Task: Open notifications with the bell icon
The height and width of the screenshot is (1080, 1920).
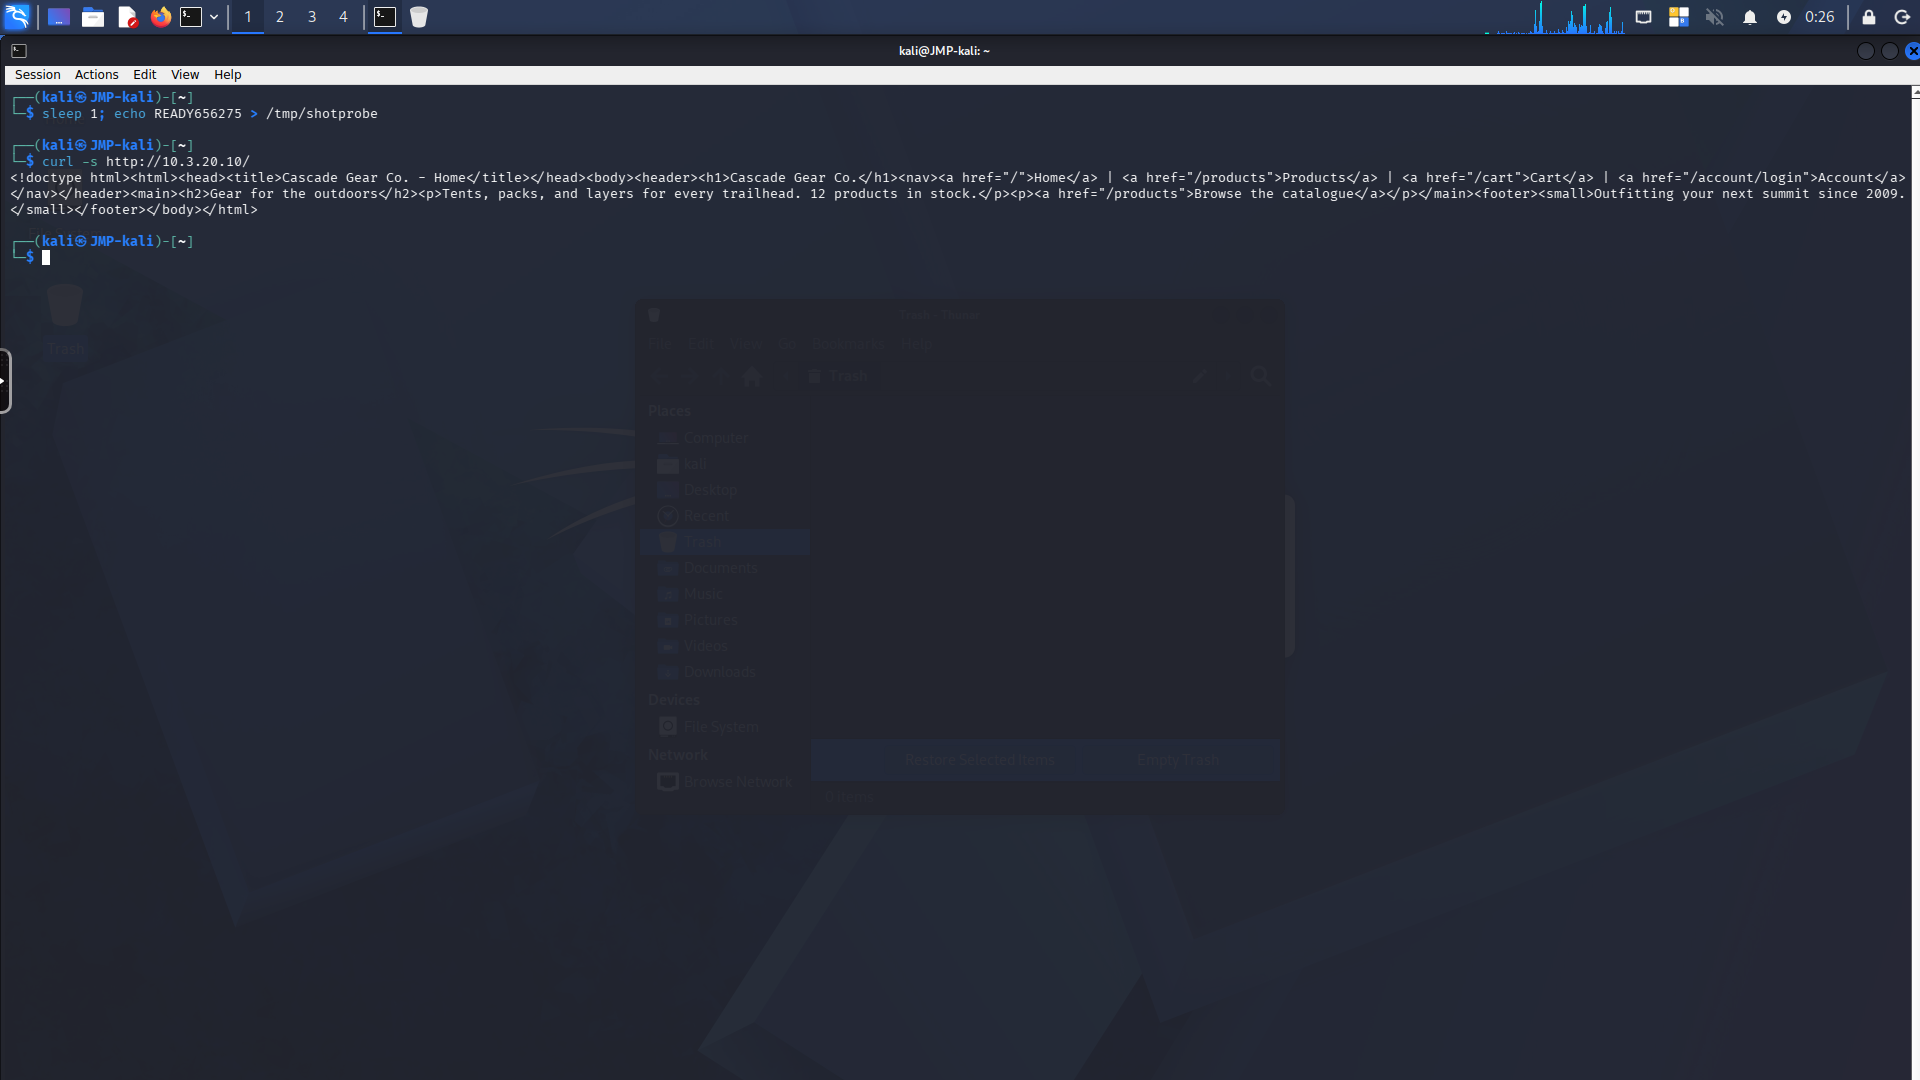Action: tap(1750, 17)
